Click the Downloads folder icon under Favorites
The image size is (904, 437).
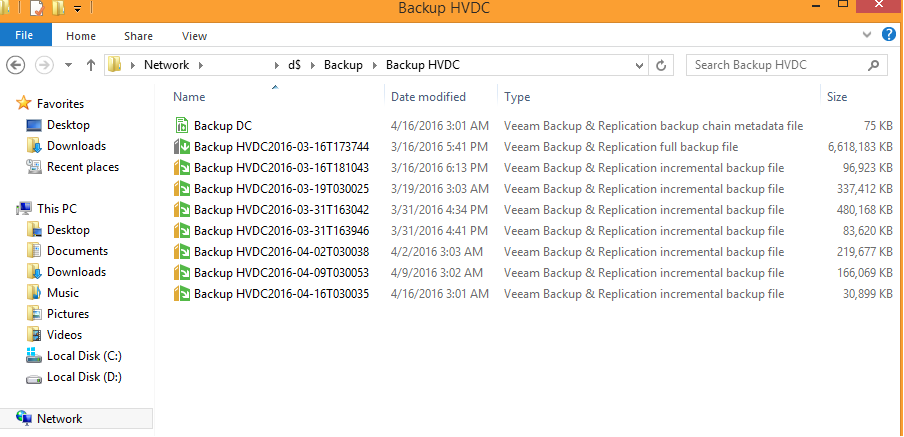(x=34, y=146)
